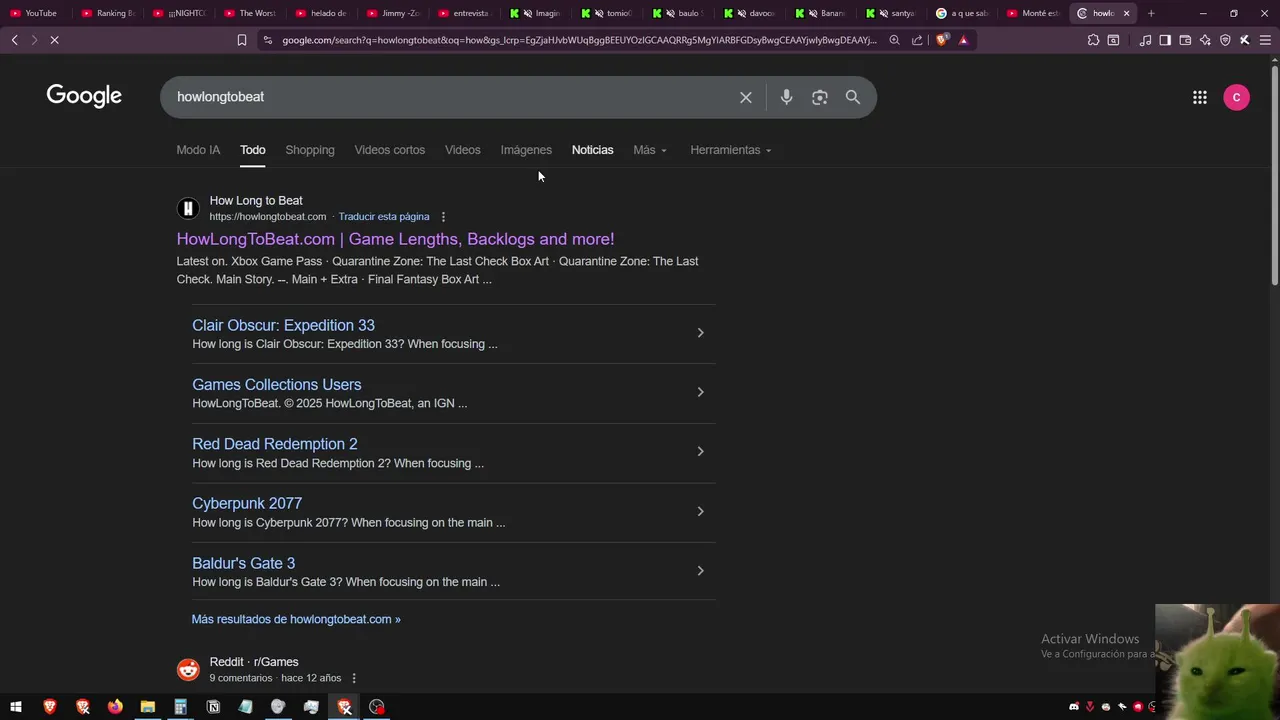The height and width of the screenshot is (720, 1280).
Task: Switch to the Noticias tab
Action: (592, 150)
